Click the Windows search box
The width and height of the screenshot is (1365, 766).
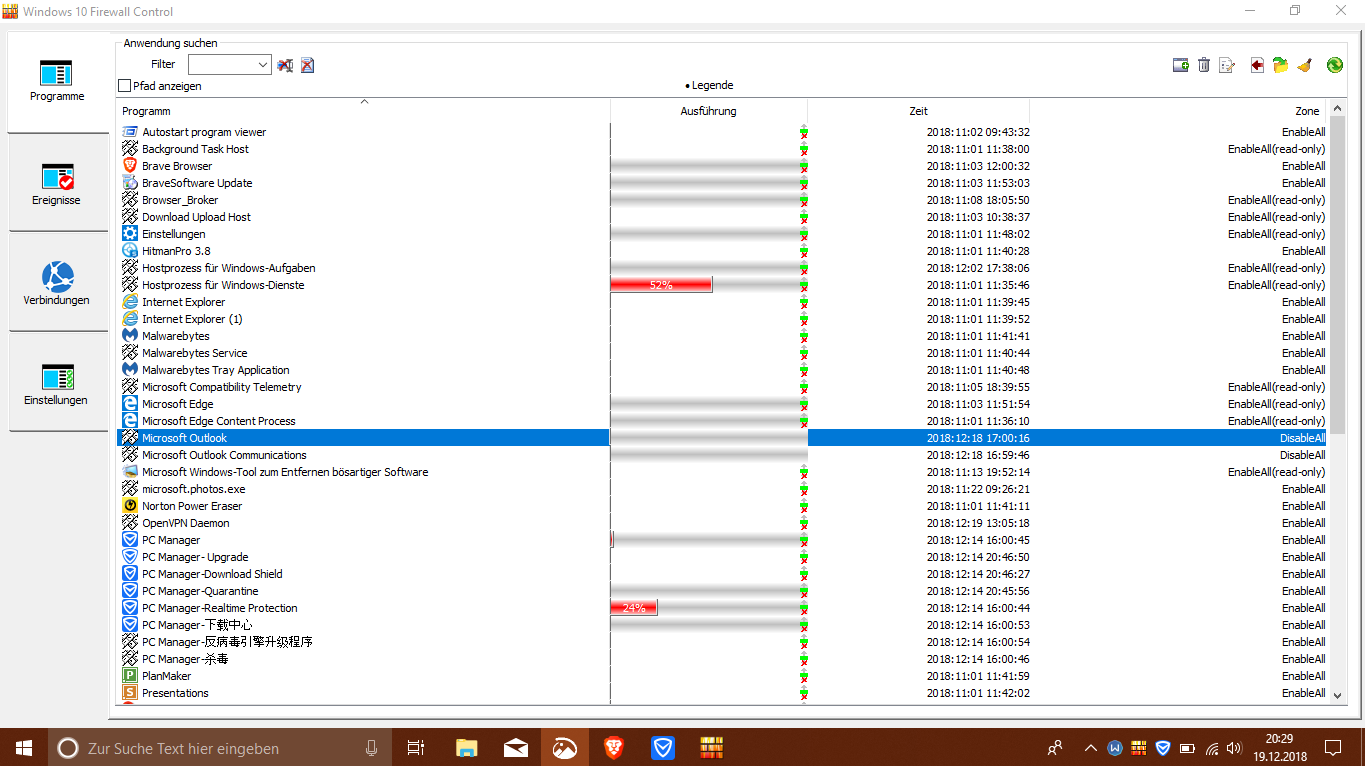(x=222, y=747)
